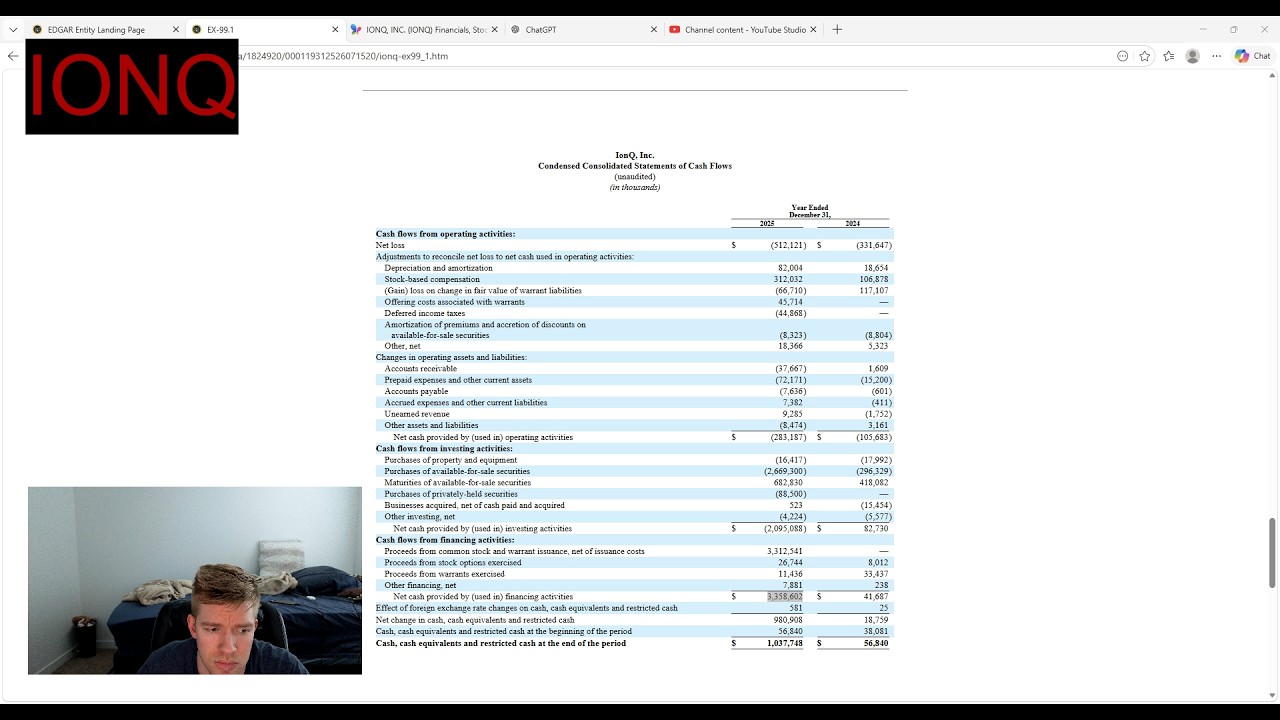The height and width of the screenshot is (720, 1280).
Task: Click 'Prepaid expenses and other current assets' label
Action: tap(458, 380)
